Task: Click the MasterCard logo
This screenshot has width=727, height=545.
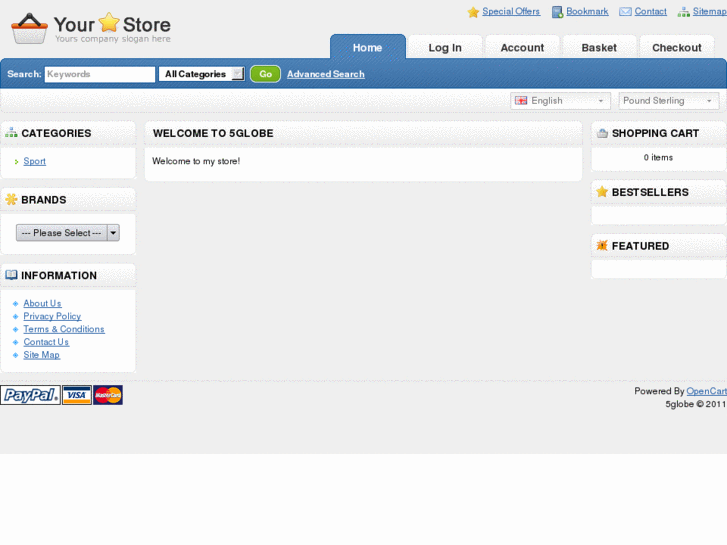Action: (108, 395)
